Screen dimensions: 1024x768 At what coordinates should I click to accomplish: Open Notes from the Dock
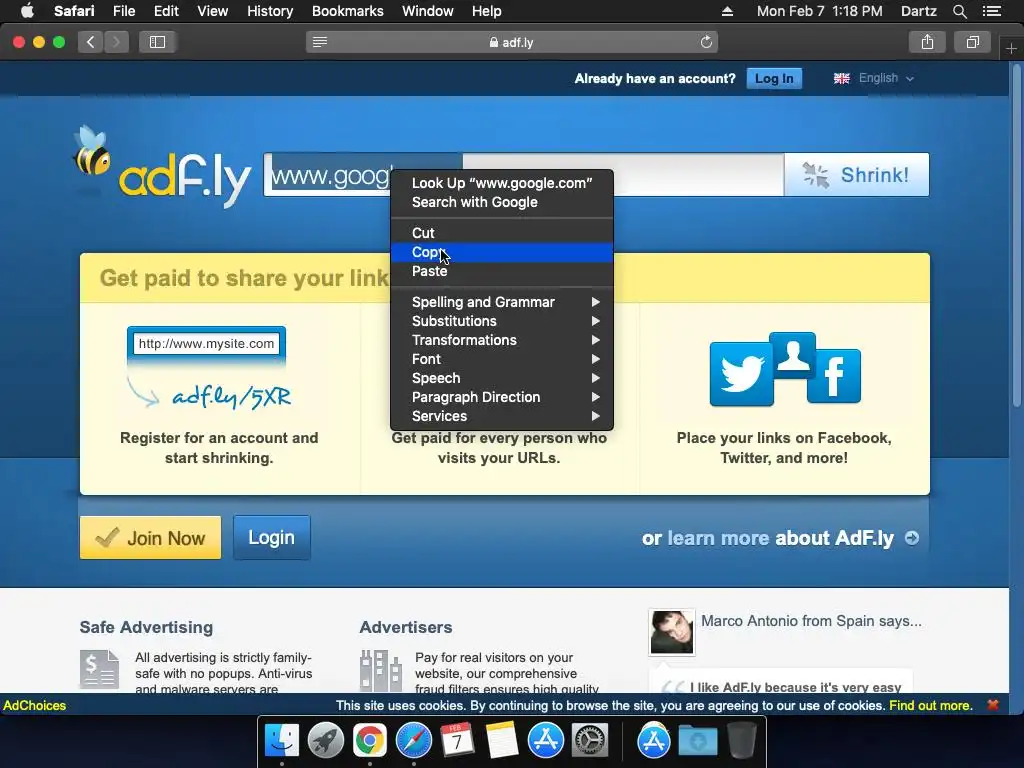(x=502, y=741)
